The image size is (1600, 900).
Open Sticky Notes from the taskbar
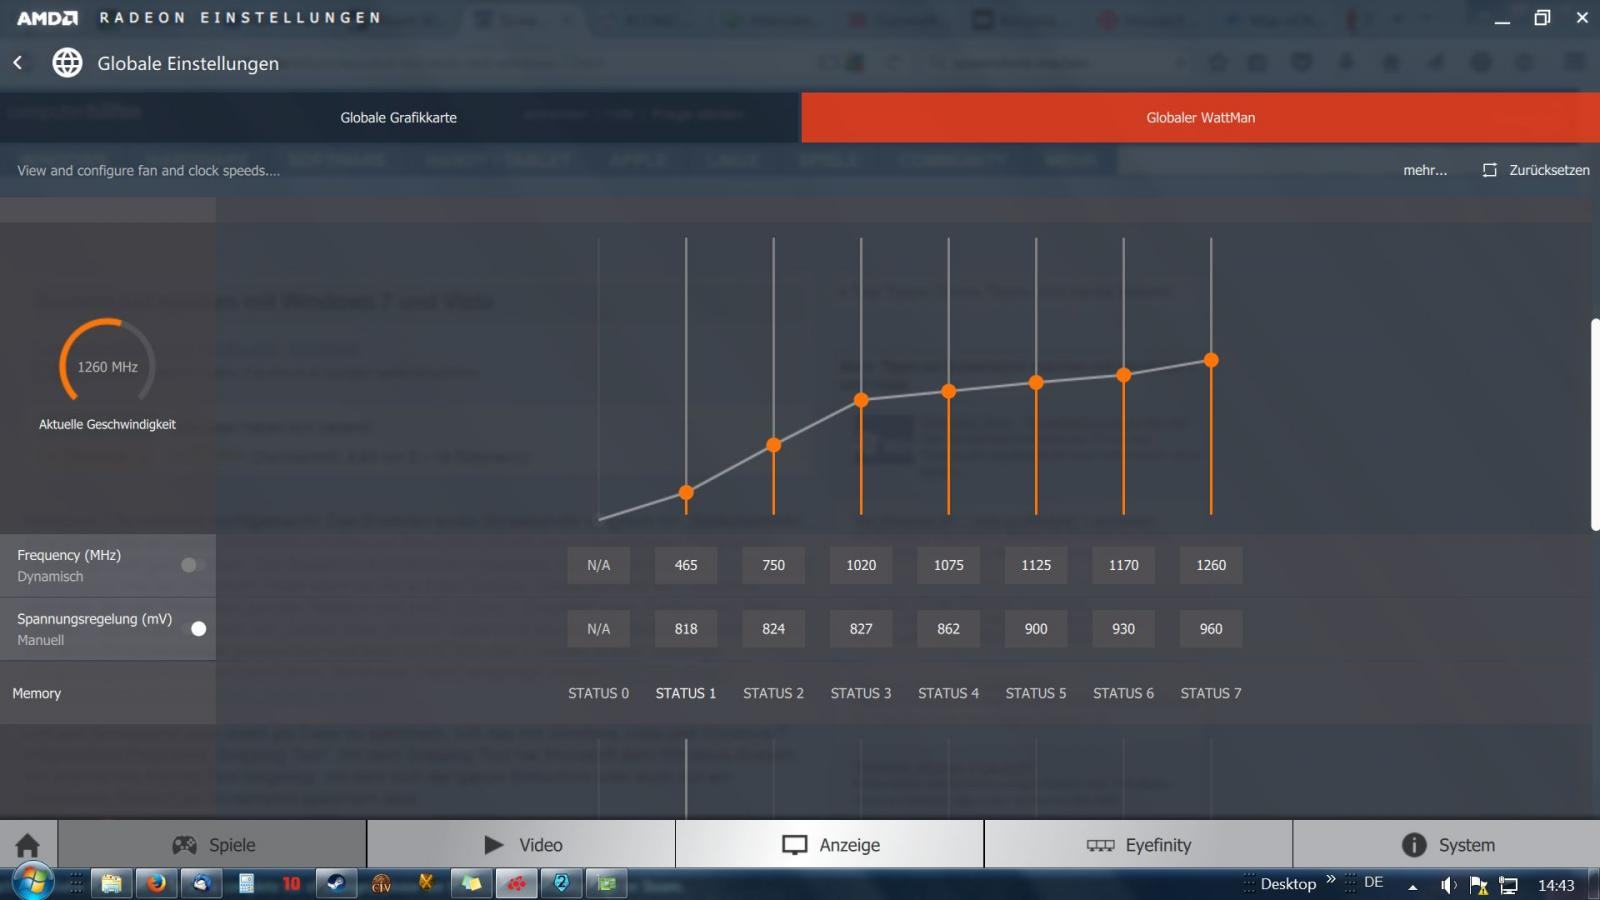(471, 883)
